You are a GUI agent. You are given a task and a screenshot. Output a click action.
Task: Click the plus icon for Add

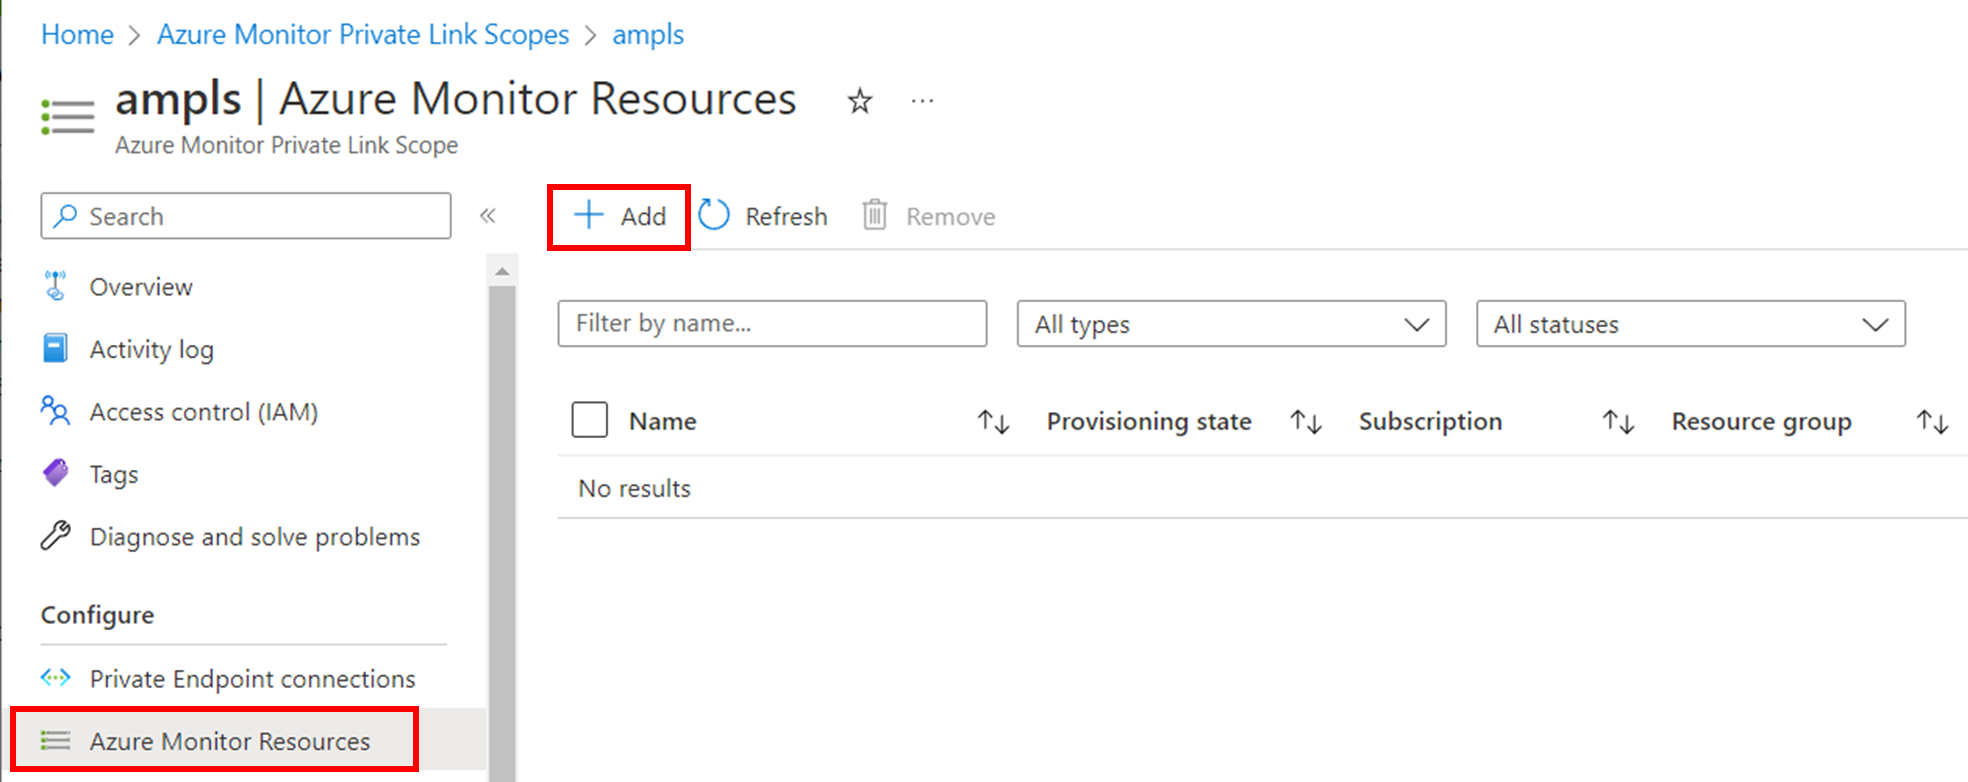point(589,215)
